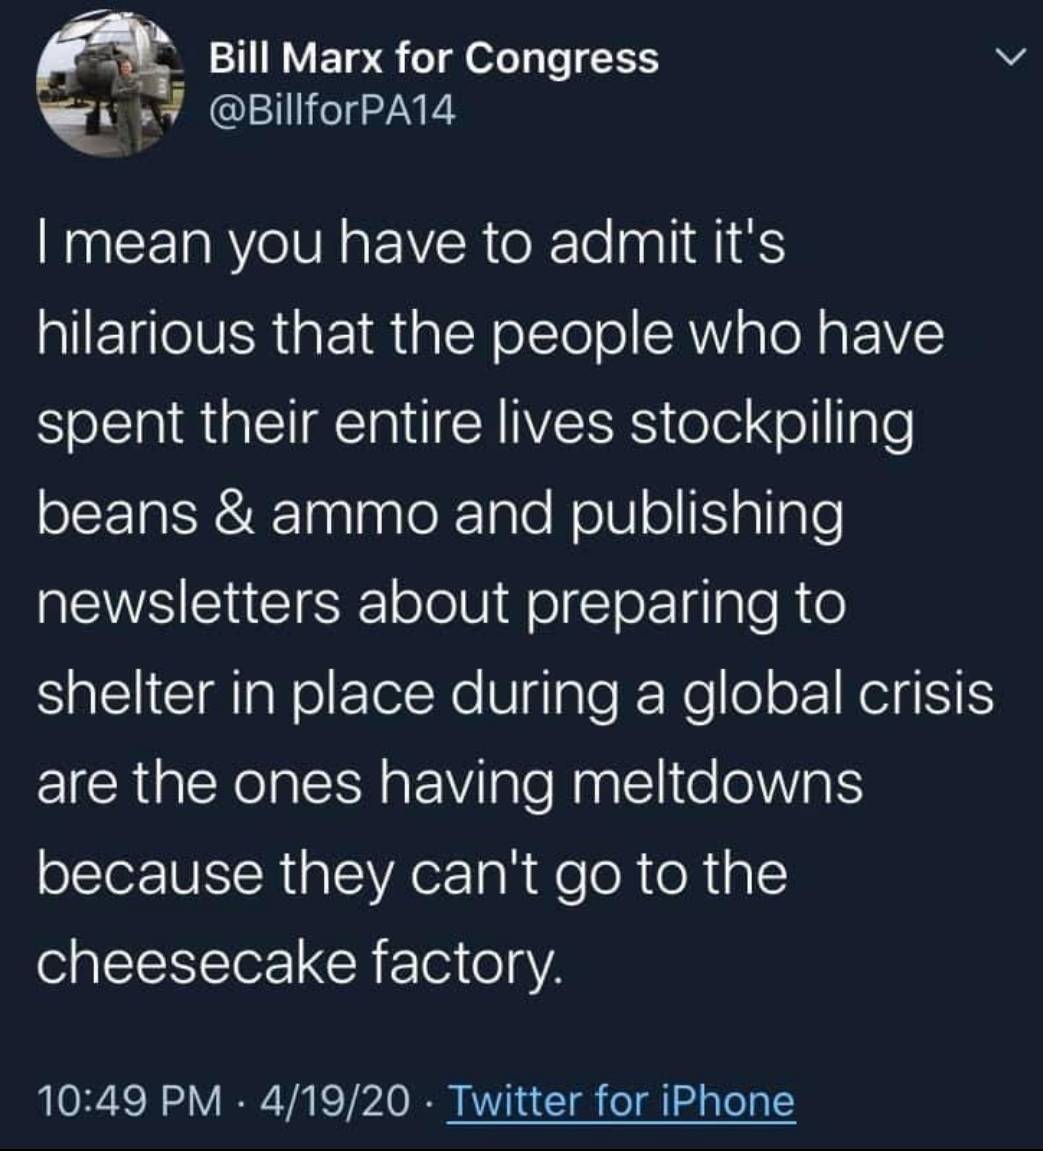Click the word "newsletters" in the tweet
The height and width of the screenshot is (1151, 1043).
(186, 605)
